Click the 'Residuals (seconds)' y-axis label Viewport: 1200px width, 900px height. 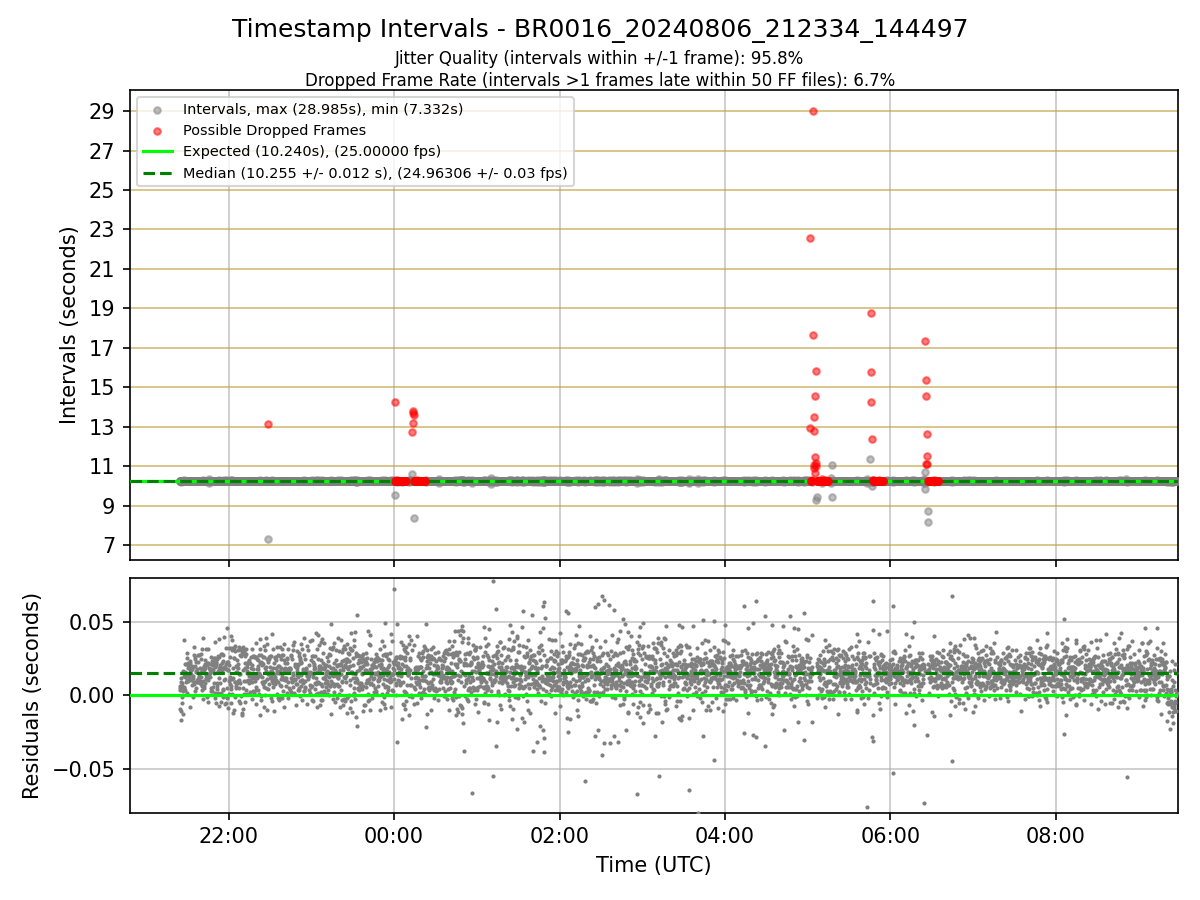tap(32, 696)
